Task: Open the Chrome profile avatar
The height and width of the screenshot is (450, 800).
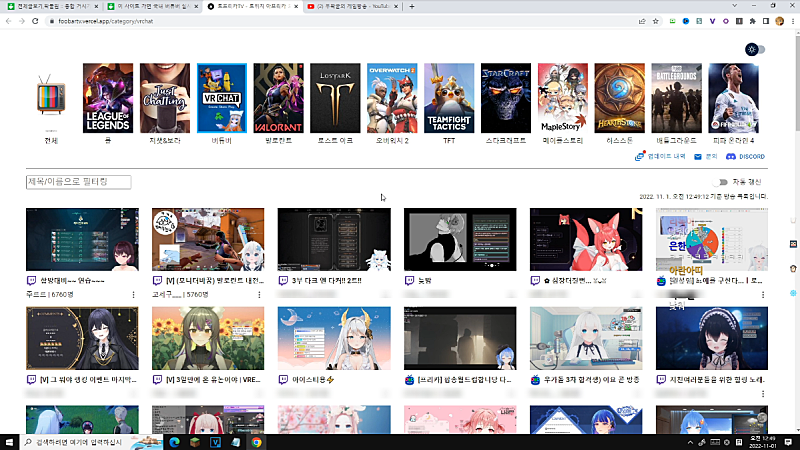Action: pos(779,21)
